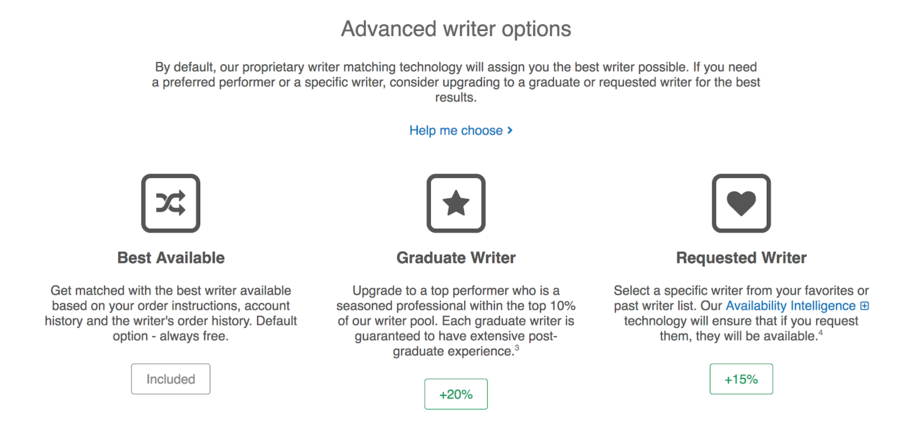
Task: Open footnote 3 after post-graduate experience
Action: pos(517,347)
